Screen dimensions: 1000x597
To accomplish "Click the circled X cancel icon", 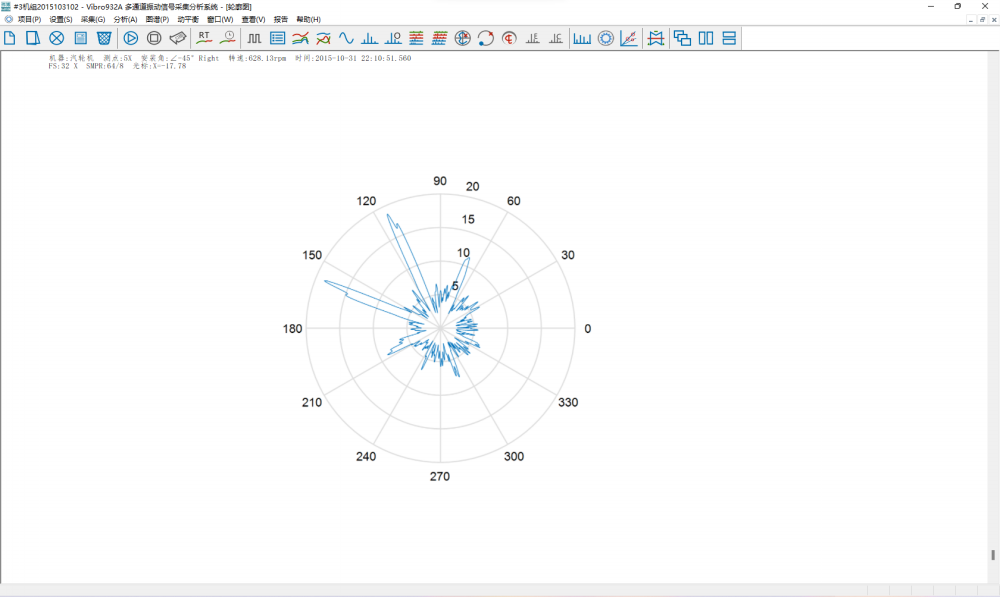I will [57, 38].
